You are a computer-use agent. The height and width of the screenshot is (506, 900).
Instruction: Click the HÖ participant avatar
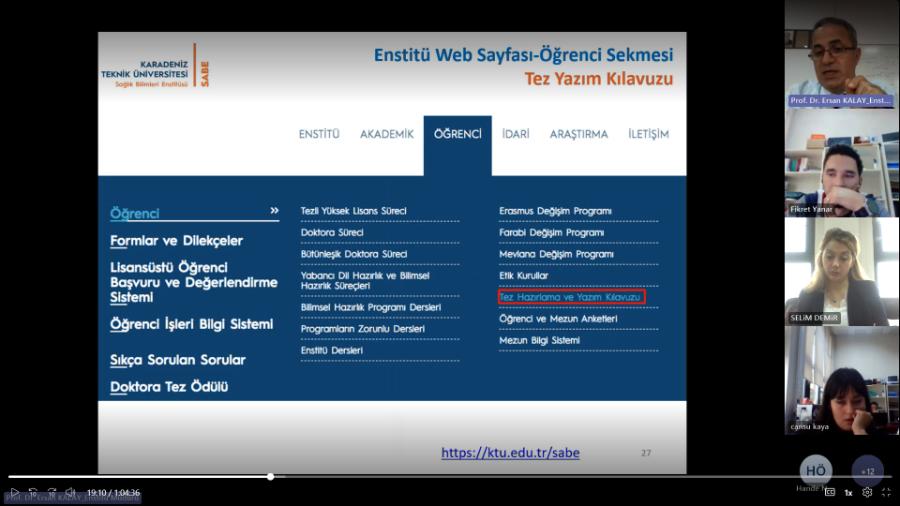815,471
